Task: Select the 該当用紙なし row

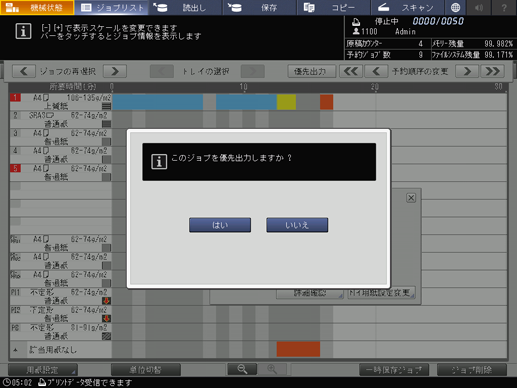Action: point(61,350)
